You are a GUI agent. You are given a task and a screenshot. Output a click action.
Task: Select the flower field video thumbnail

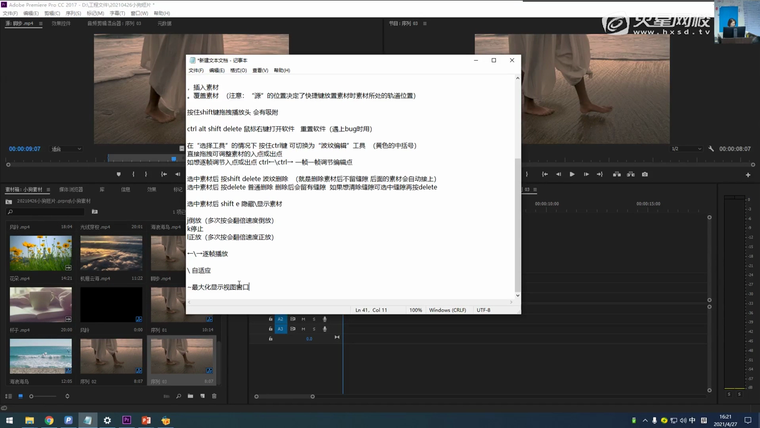(x=40, y=254)
